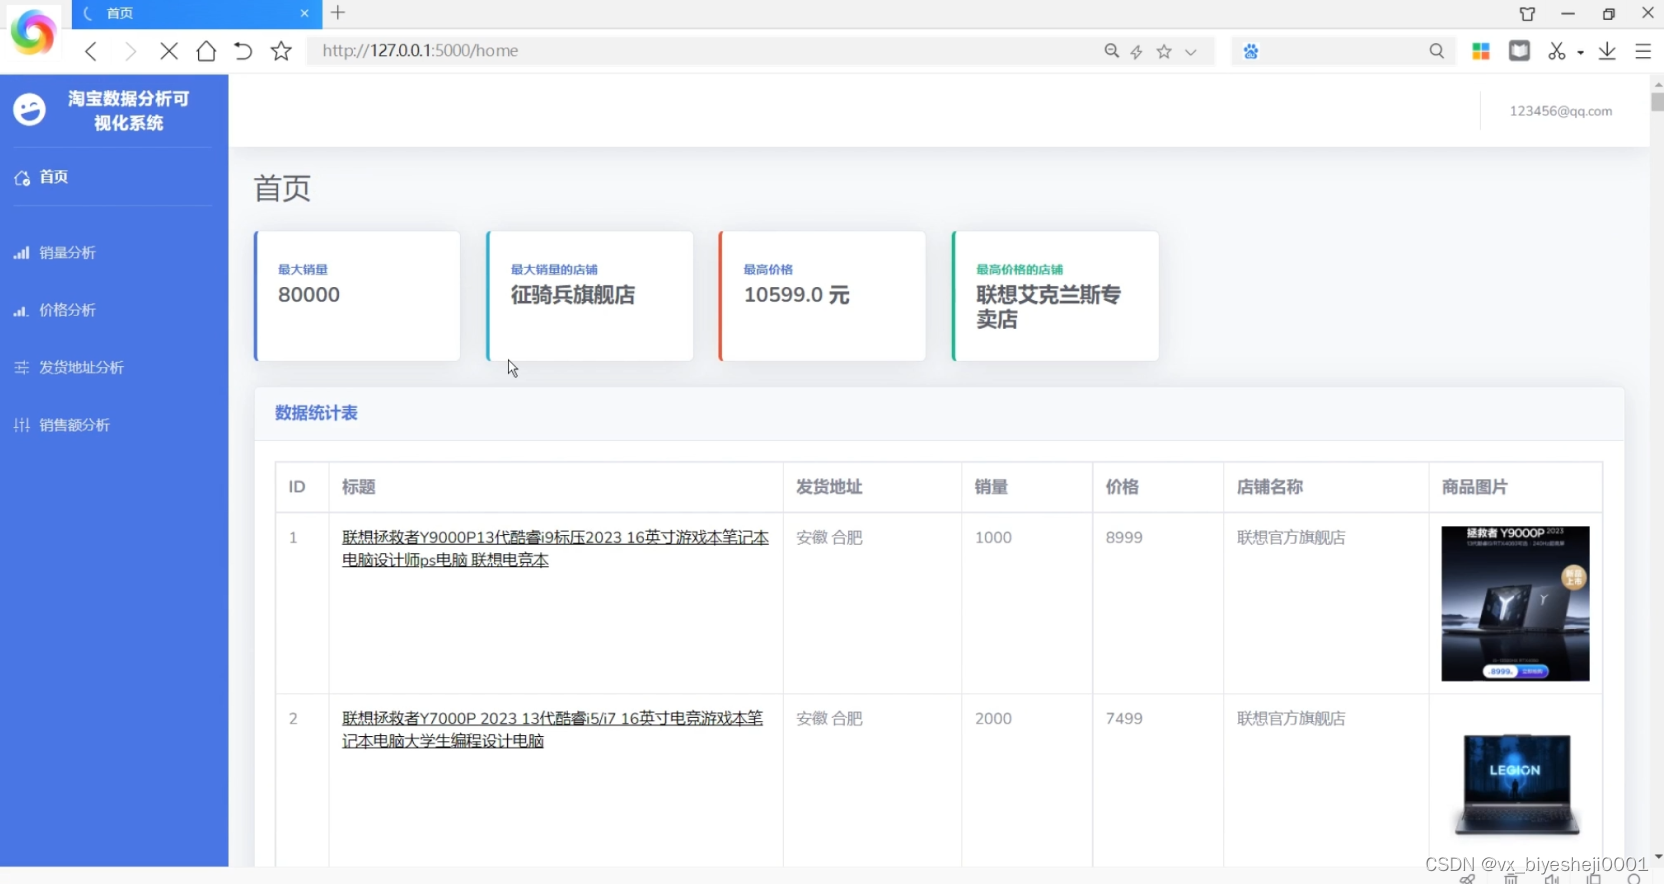Open the downloads icon
Image resolution: width=1664 pixels, height=884 pixels.
[1607, 51]
